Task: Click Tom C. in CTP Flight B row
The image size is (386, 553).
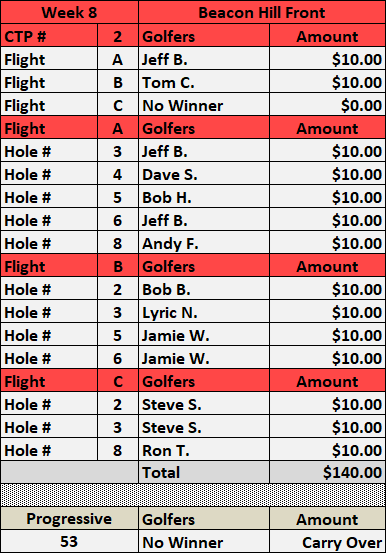Action: 204,82
